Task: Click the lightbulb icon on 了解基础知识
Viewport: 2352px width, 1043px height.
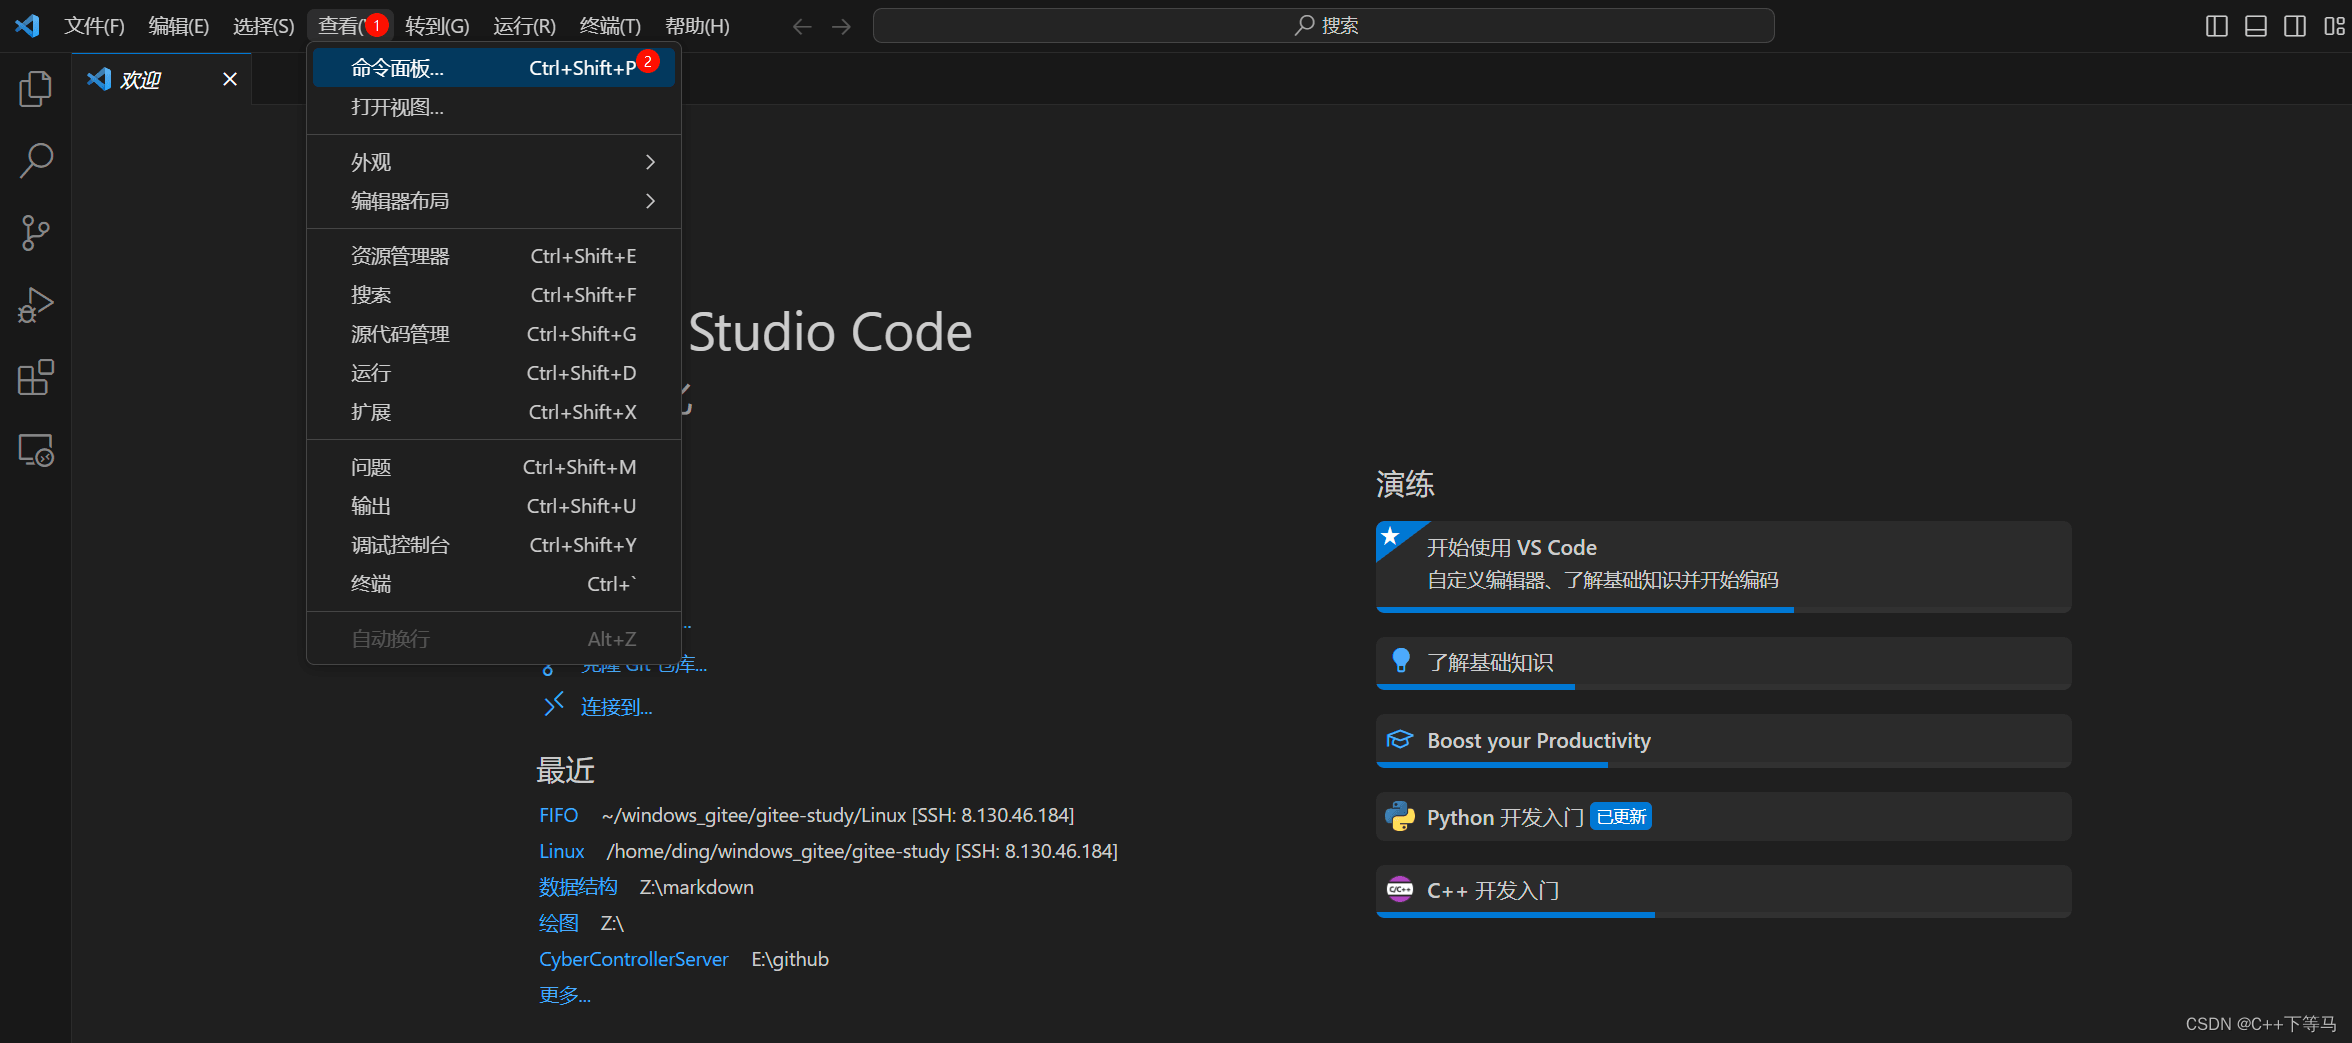Action: pos(1401,661)
